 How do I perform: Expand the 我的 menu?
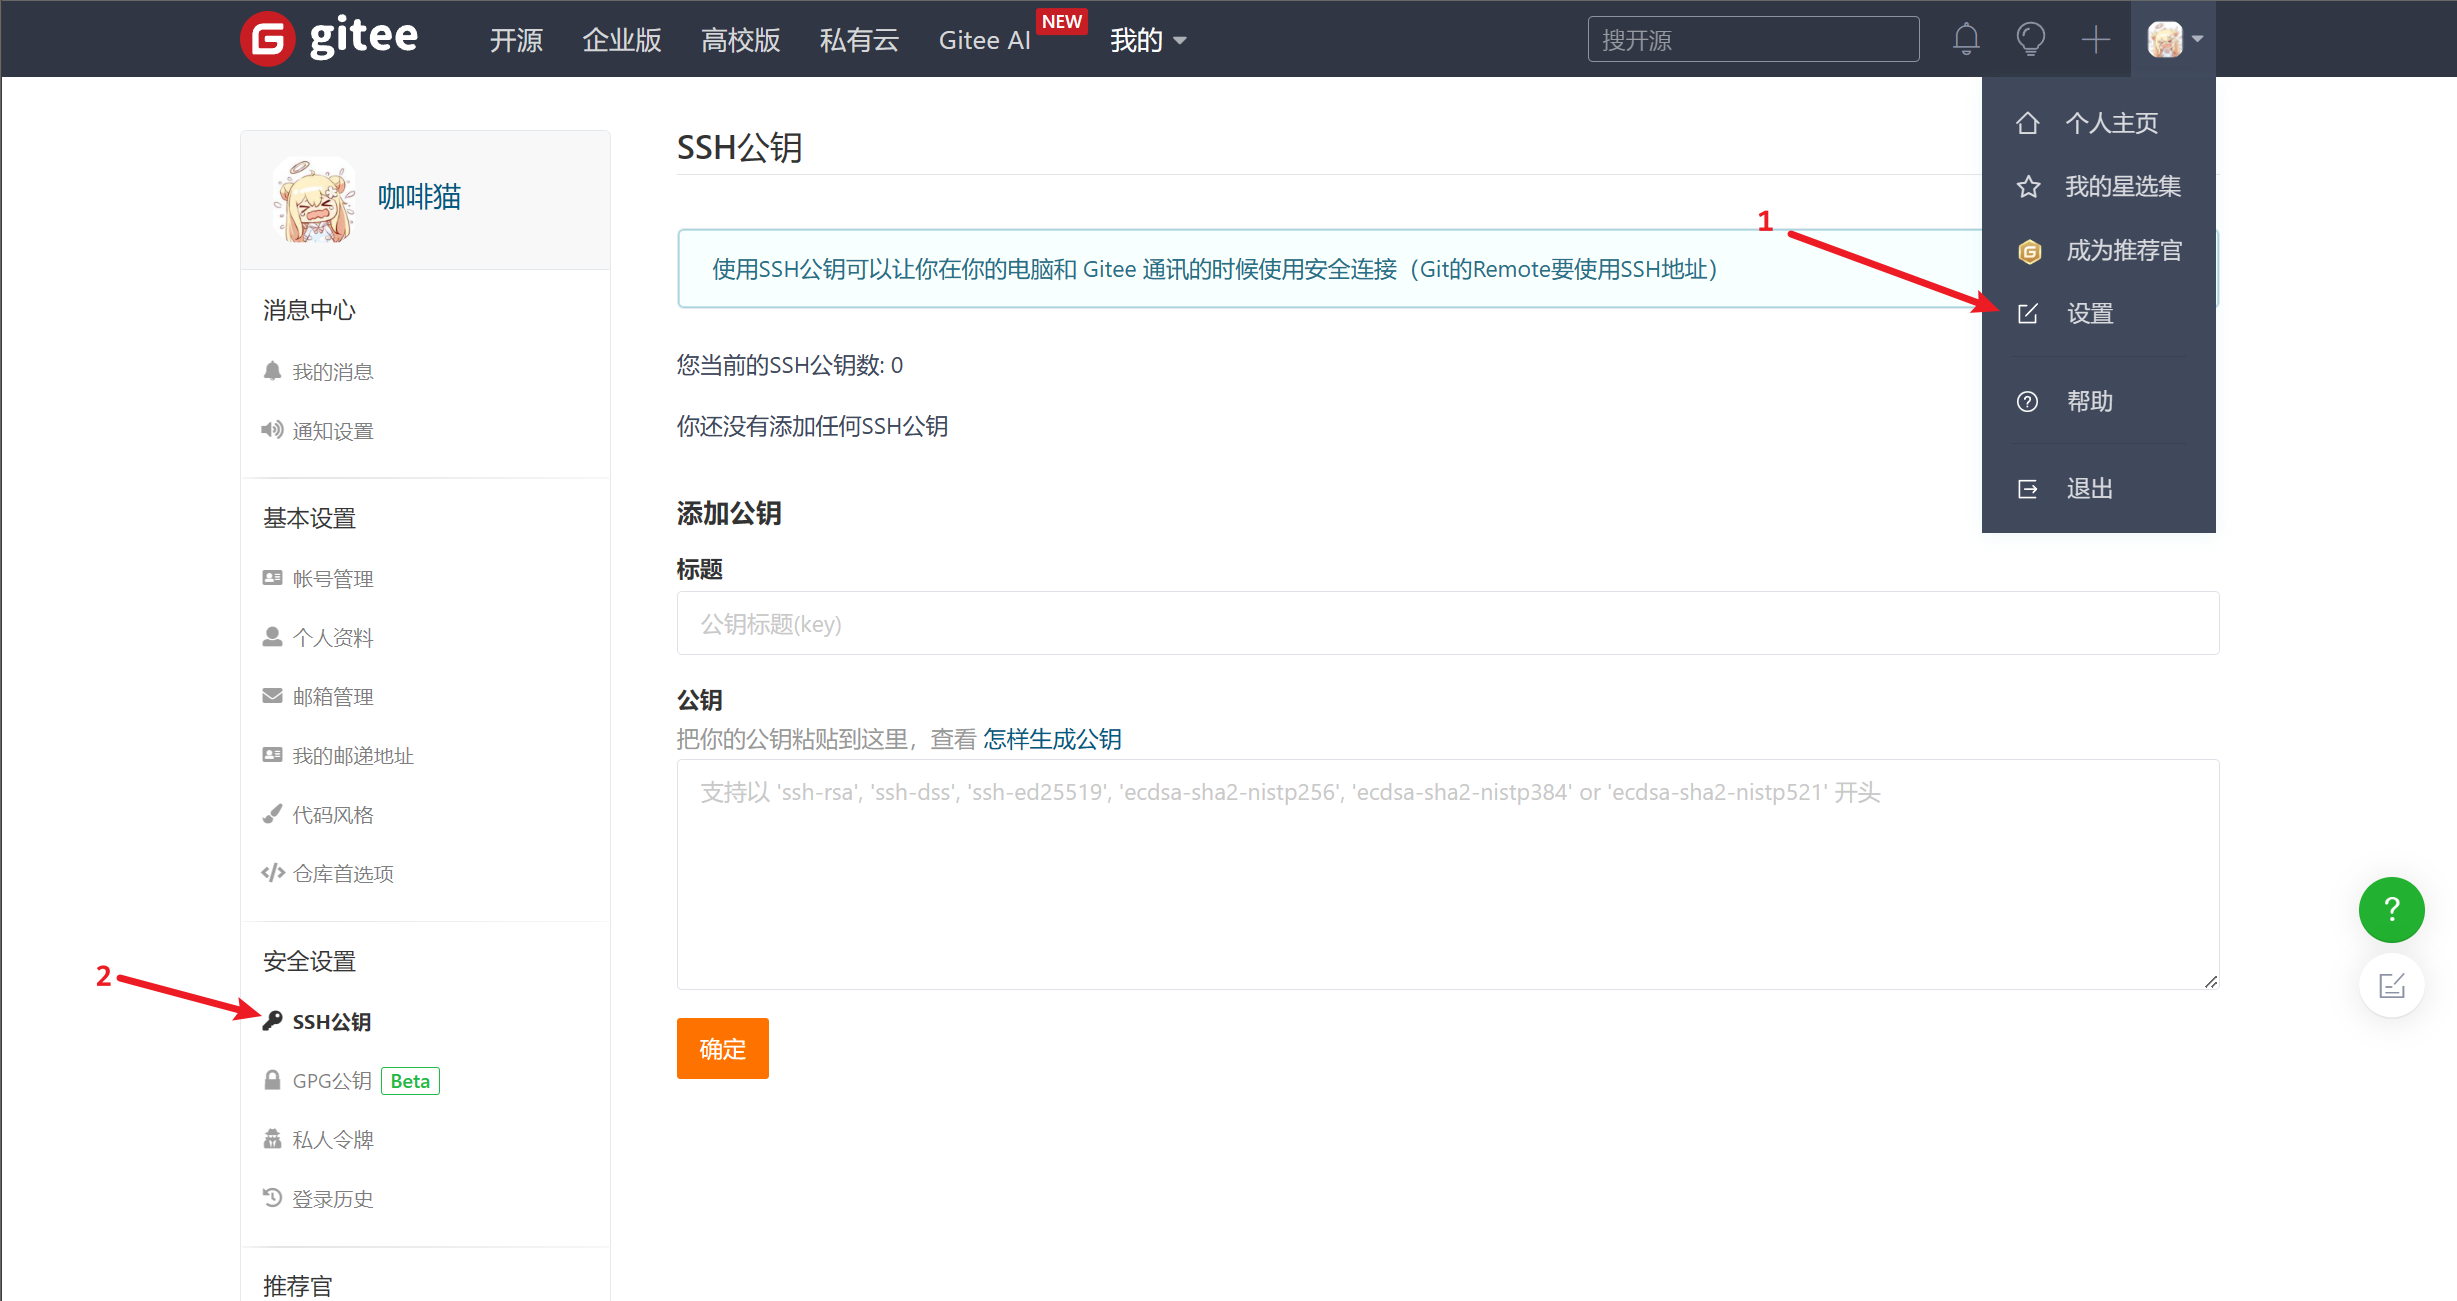tap(1148, 40)
